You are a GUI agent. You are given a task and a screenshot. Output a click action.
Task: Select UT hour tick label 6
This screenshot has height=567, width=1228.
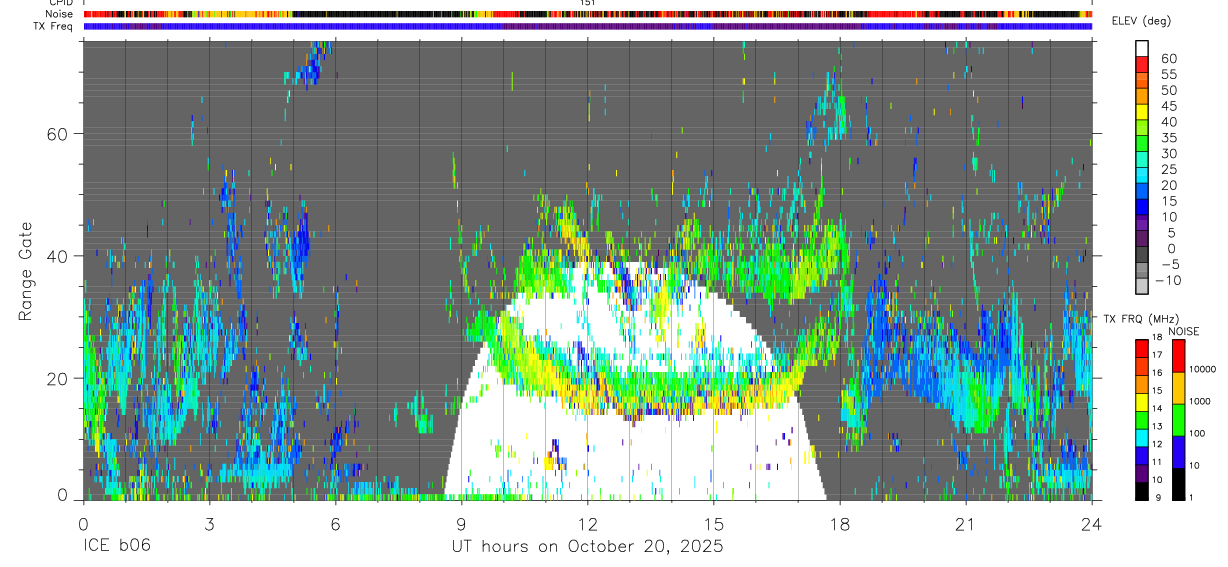tap(335, 524)
